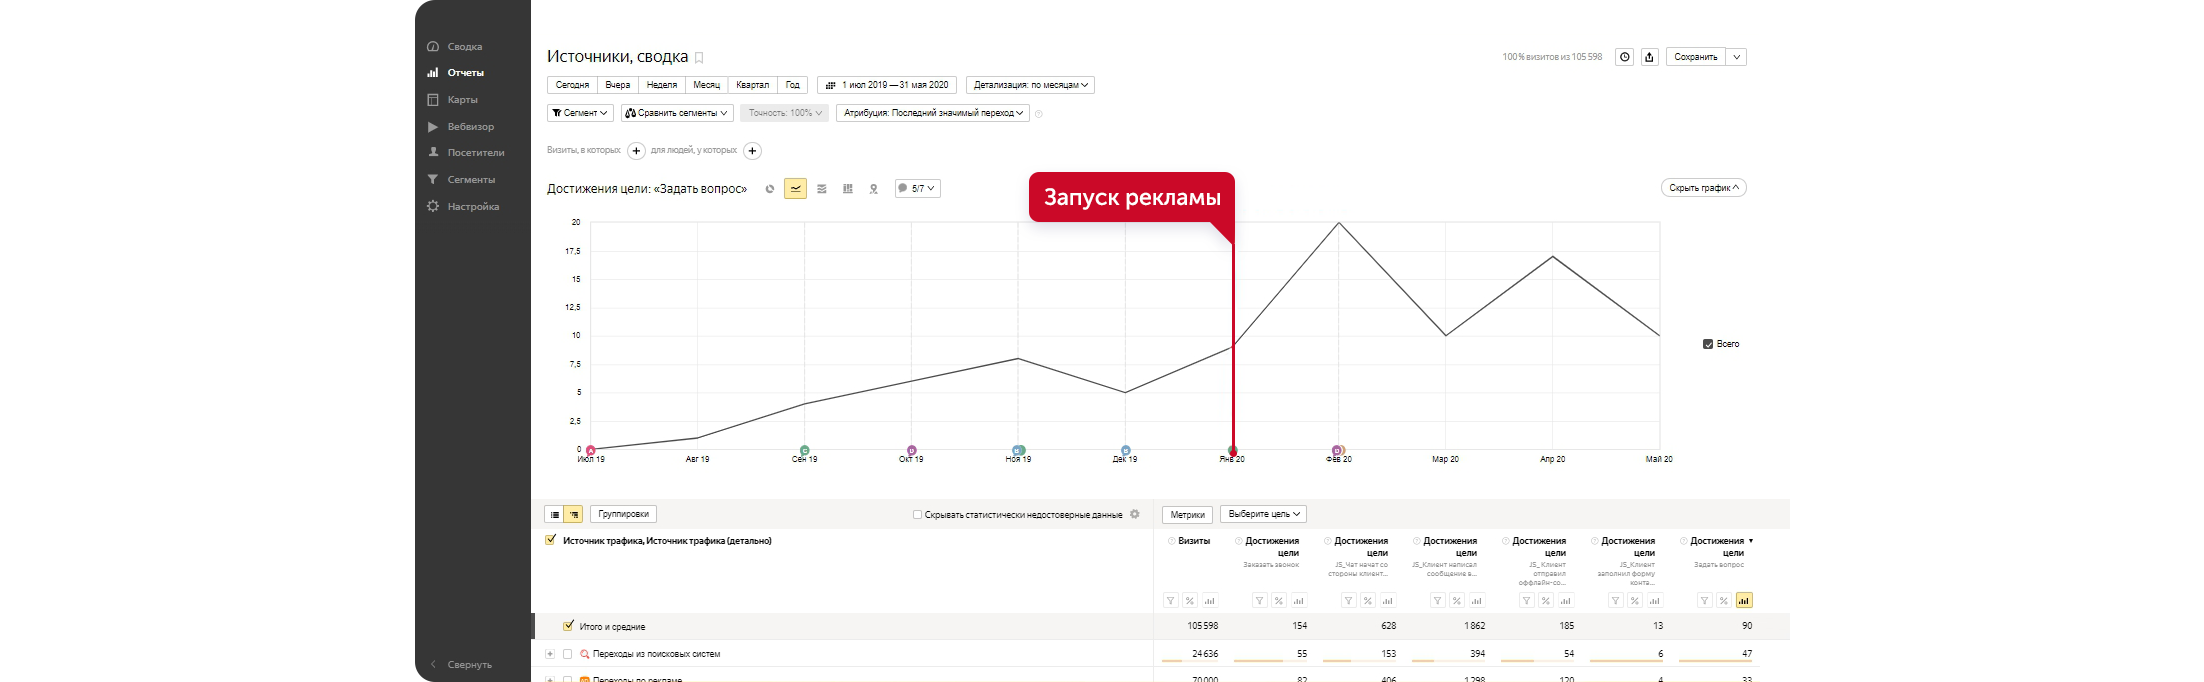Click the Настройка gear icon in sidebar
This screenshot has height=682, width=2204.
(x=433, y=206)
